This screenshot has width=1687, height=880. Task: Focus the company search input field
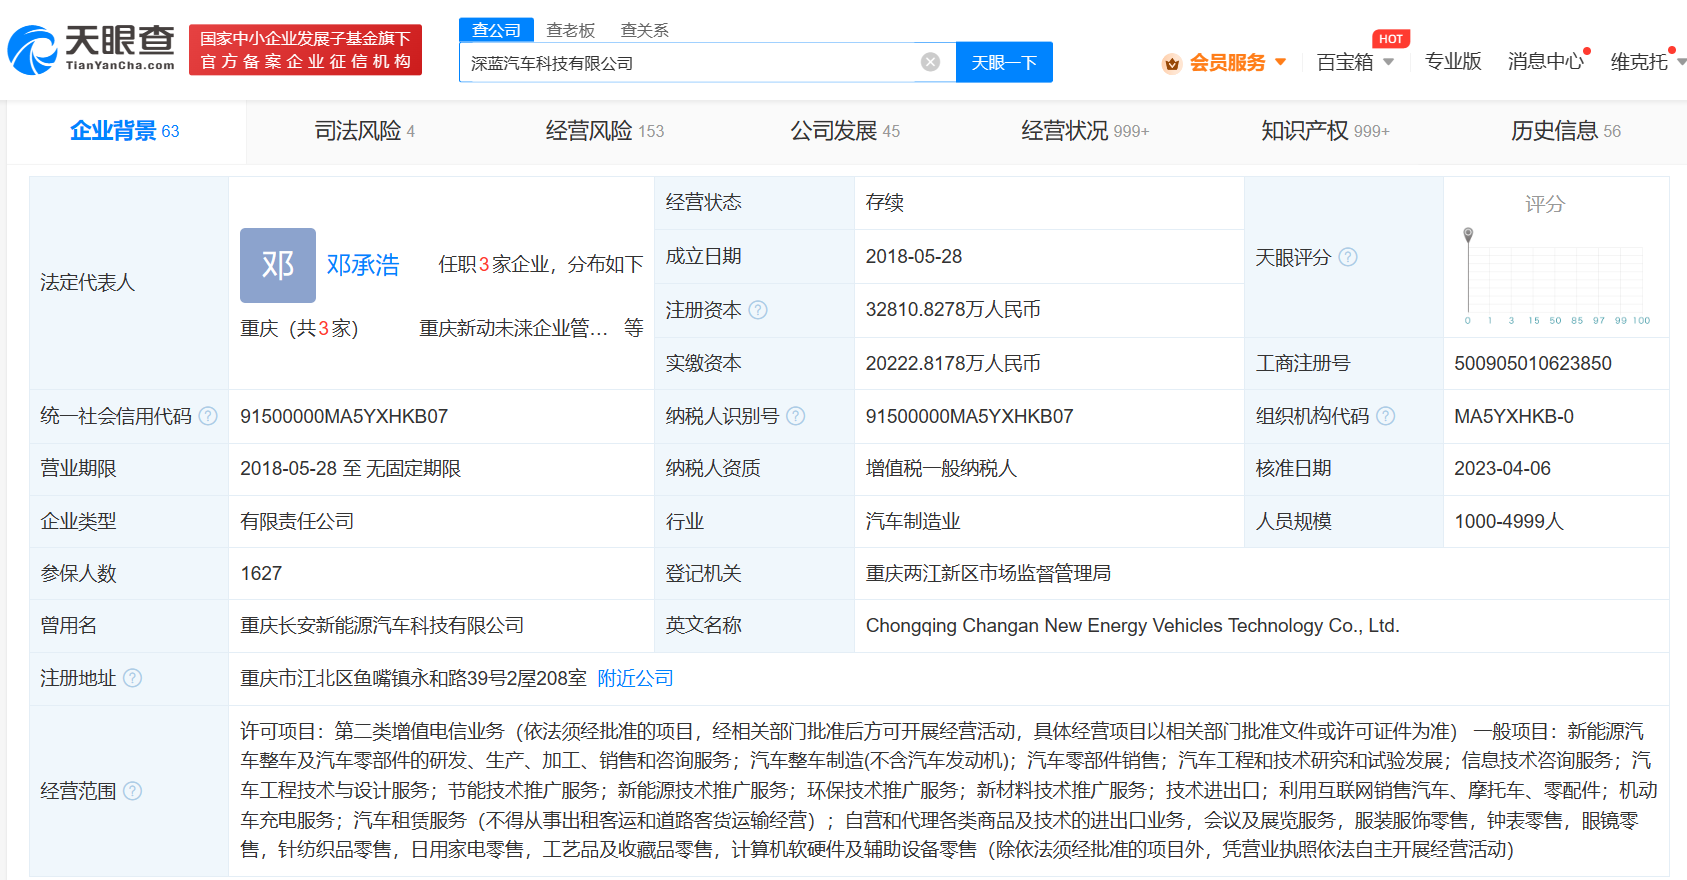[690, 62]
